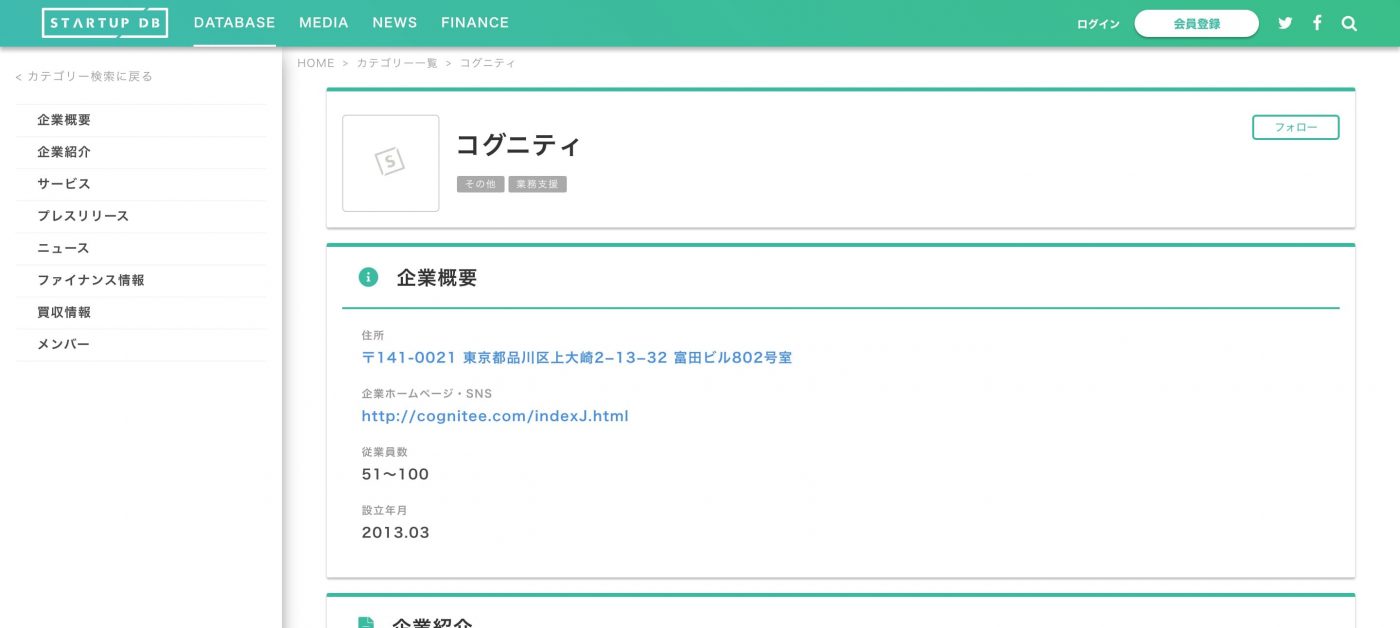
Task: Click the STARTUP DB logo
Action: pyautogui.click(x=104, y=22)
